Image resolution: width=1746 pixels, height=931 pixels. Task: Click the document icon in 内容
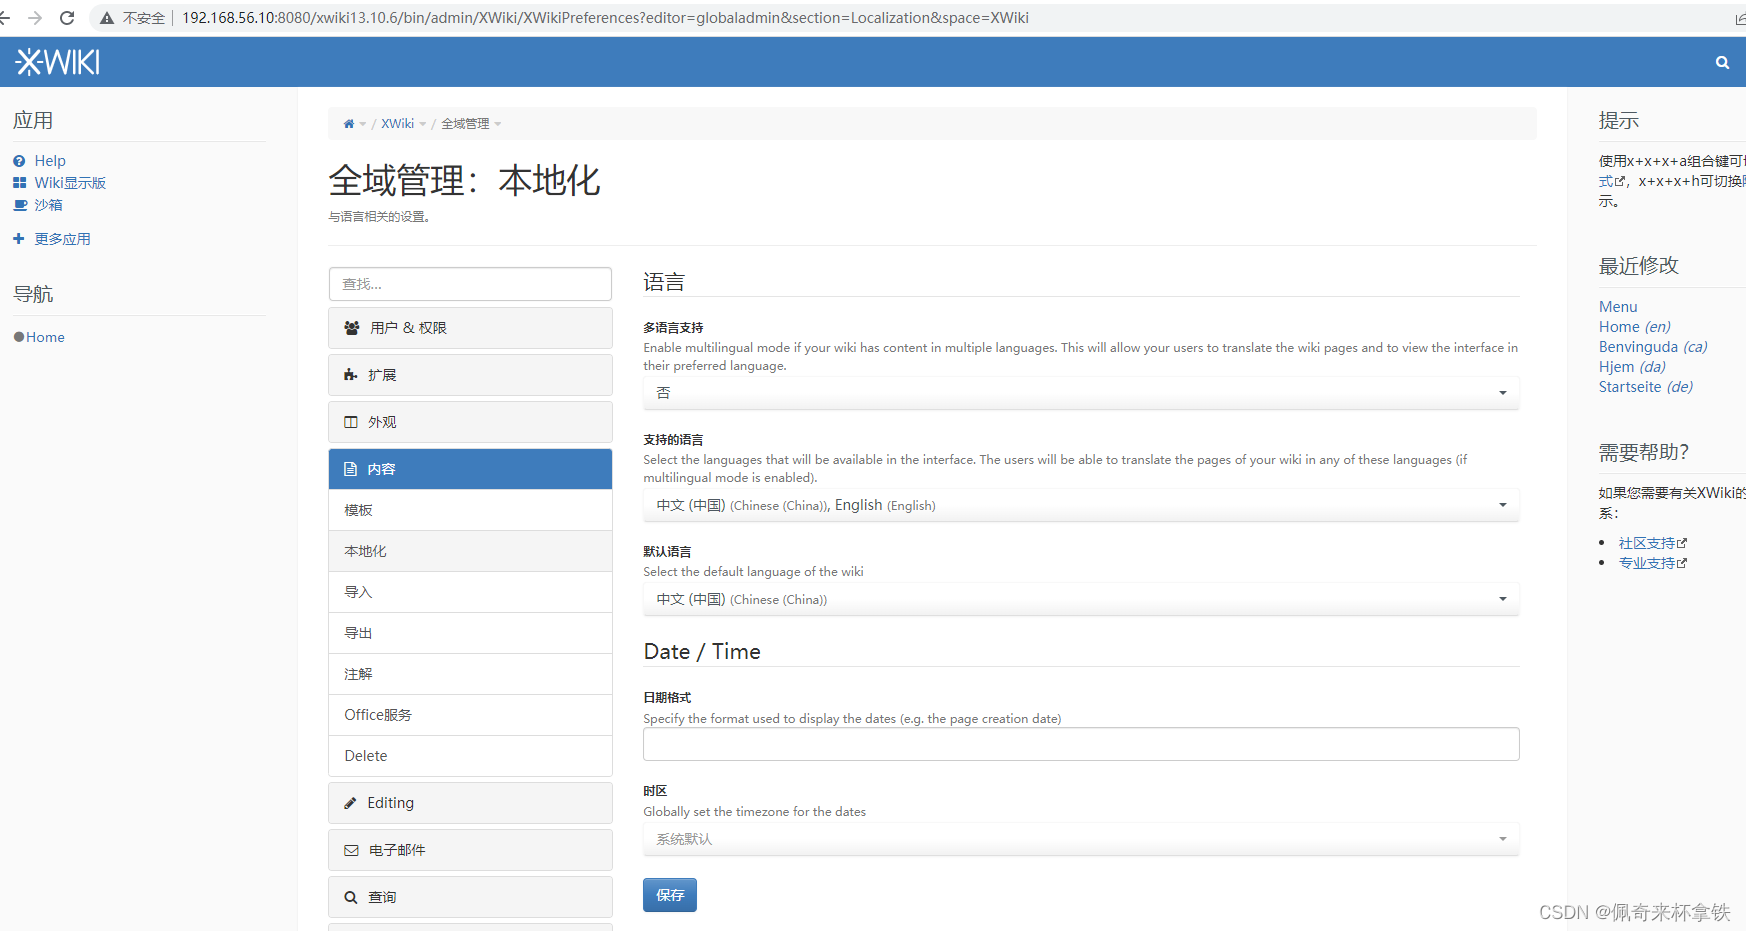(350, 469)
